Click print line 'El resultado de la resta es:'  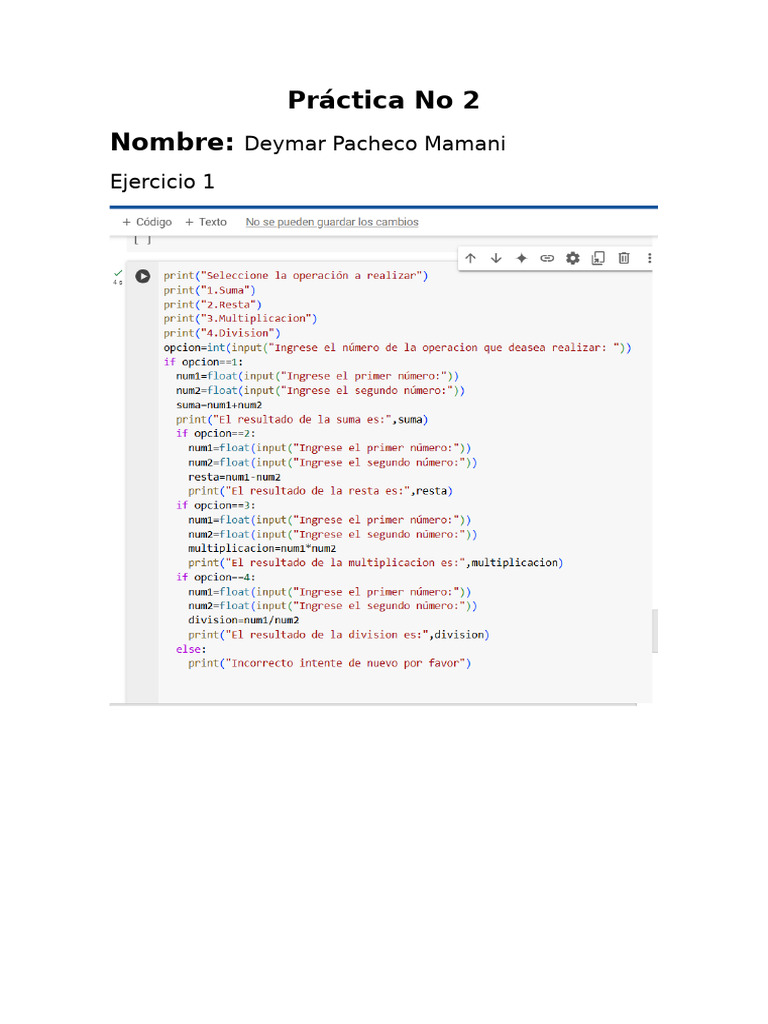[321, 491]
